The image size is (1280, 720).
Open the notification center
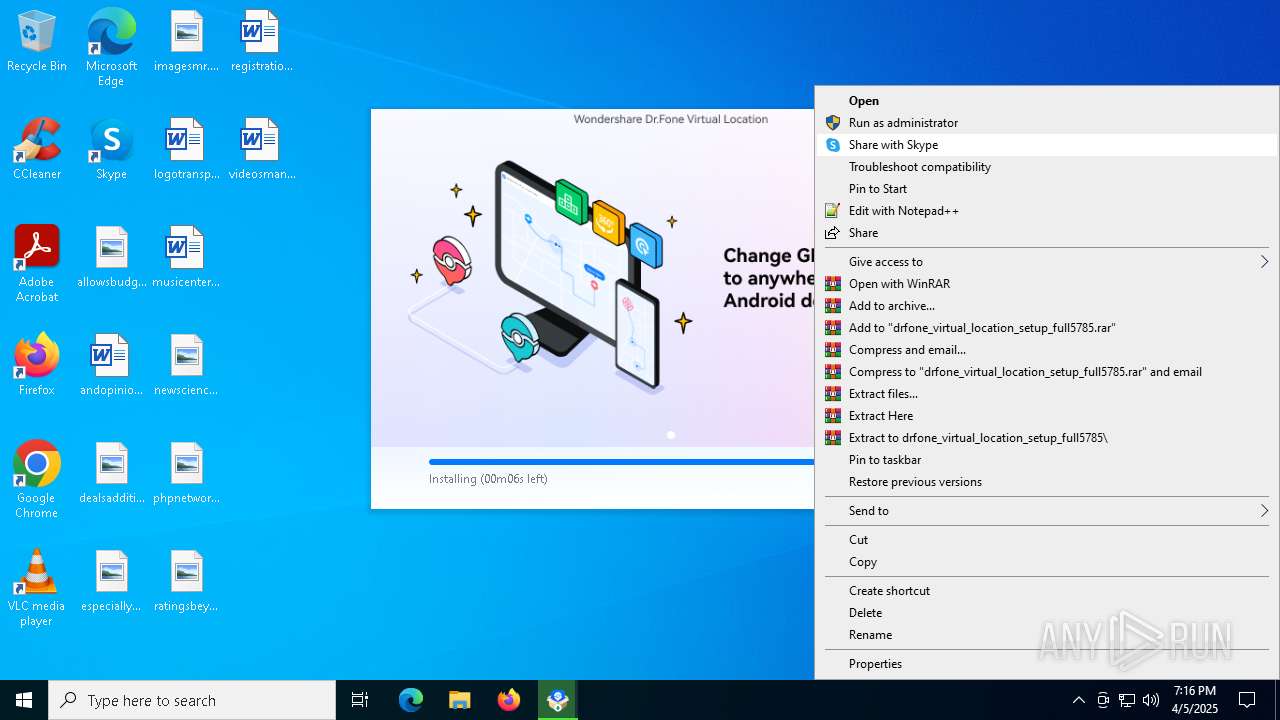(1247, 700)
